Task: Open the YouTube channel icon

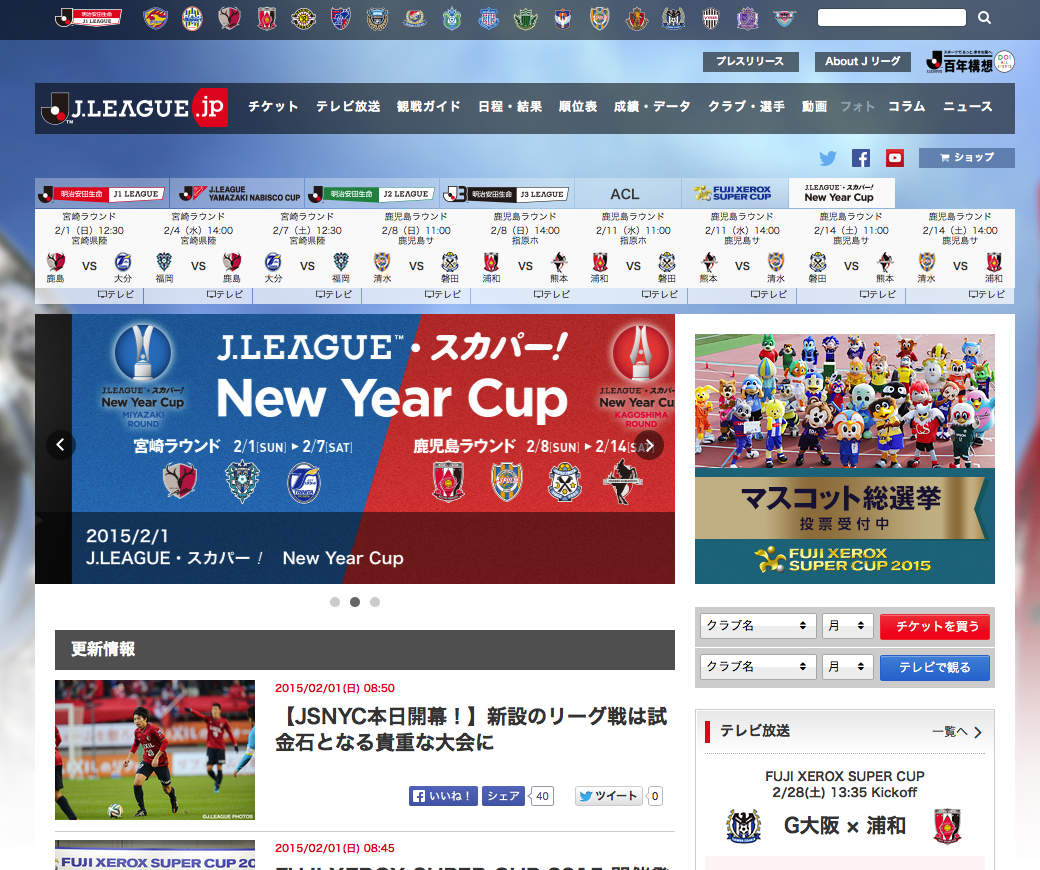Action: point(894,158)
